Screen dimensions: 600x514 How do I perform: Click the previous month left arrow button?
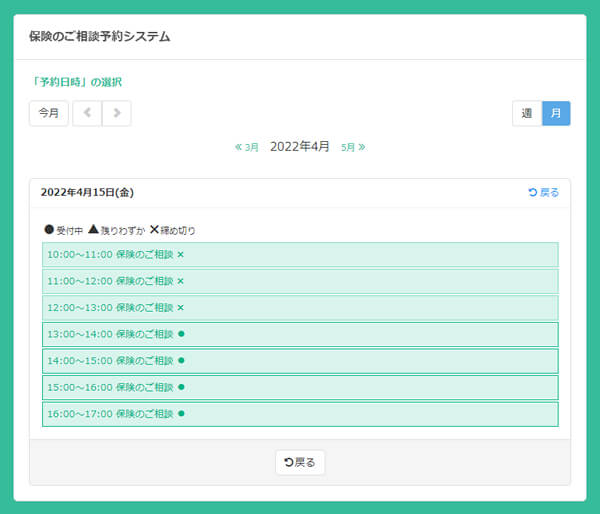(x=87, y=113)
